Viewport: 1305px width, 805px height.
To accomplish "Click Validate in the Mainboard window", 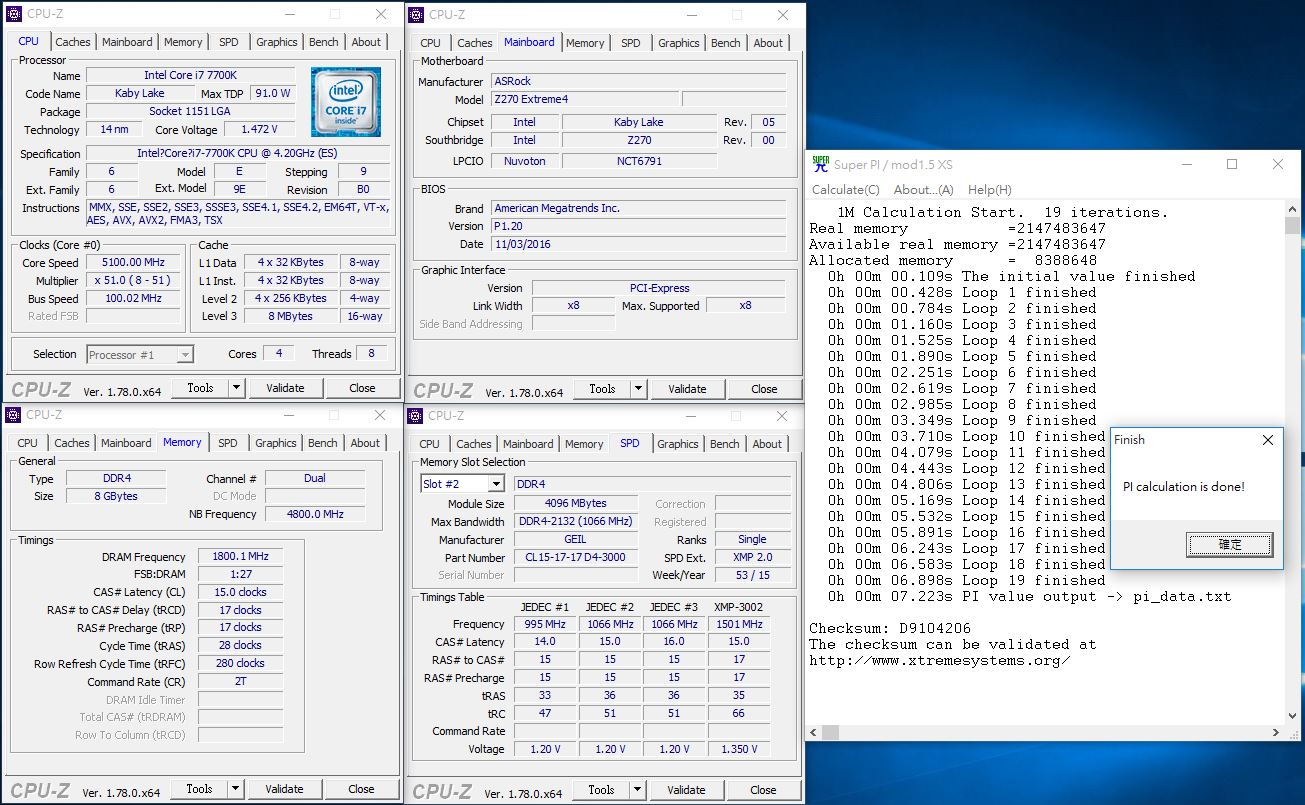I will [x=687, y=389].
